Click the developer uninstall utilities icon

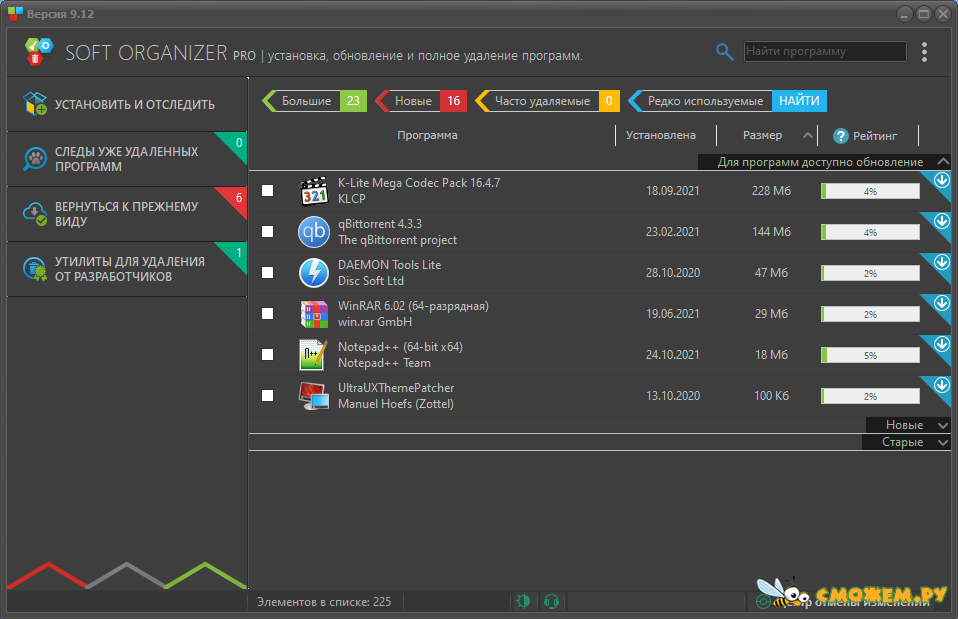tap(35, 269)
